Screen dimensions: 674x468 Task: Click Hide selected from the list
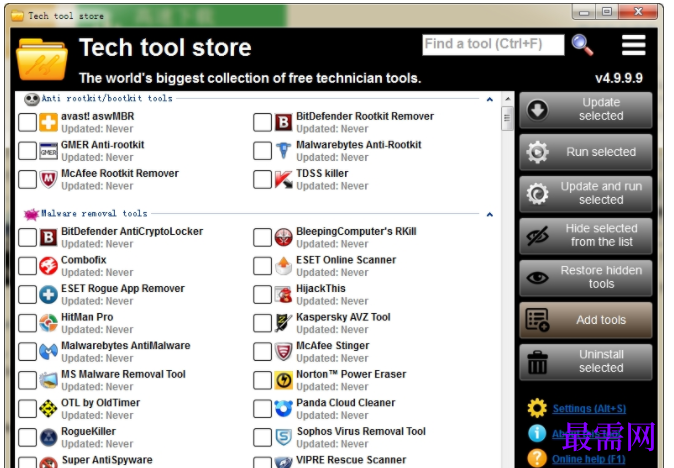585,236
